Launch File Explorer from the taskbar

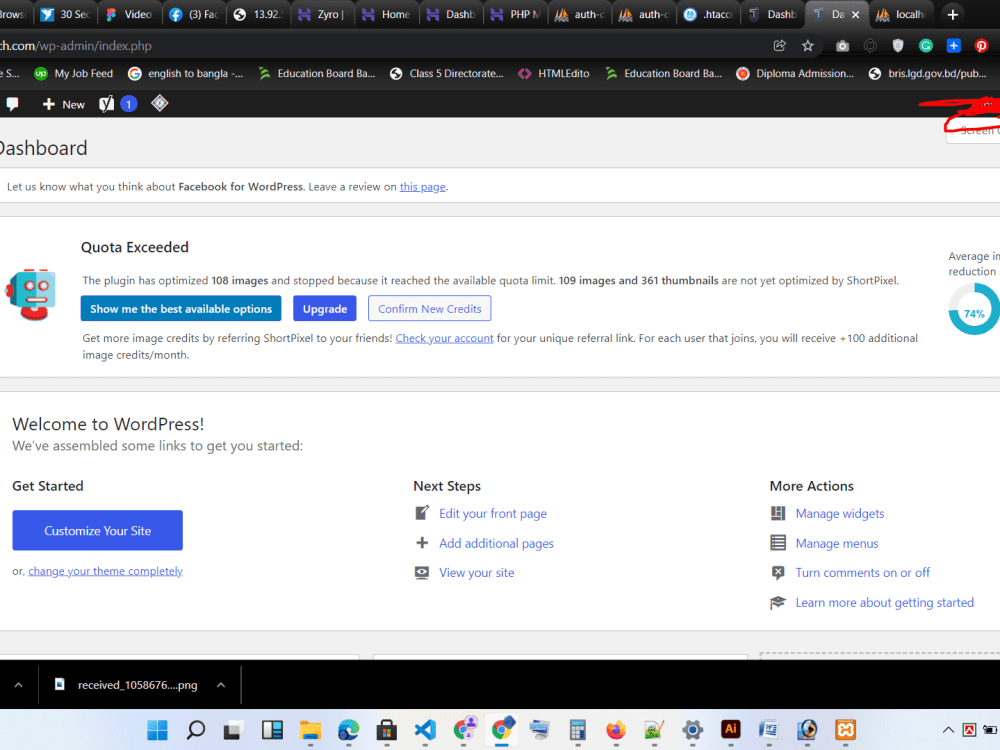click(310, 730)
